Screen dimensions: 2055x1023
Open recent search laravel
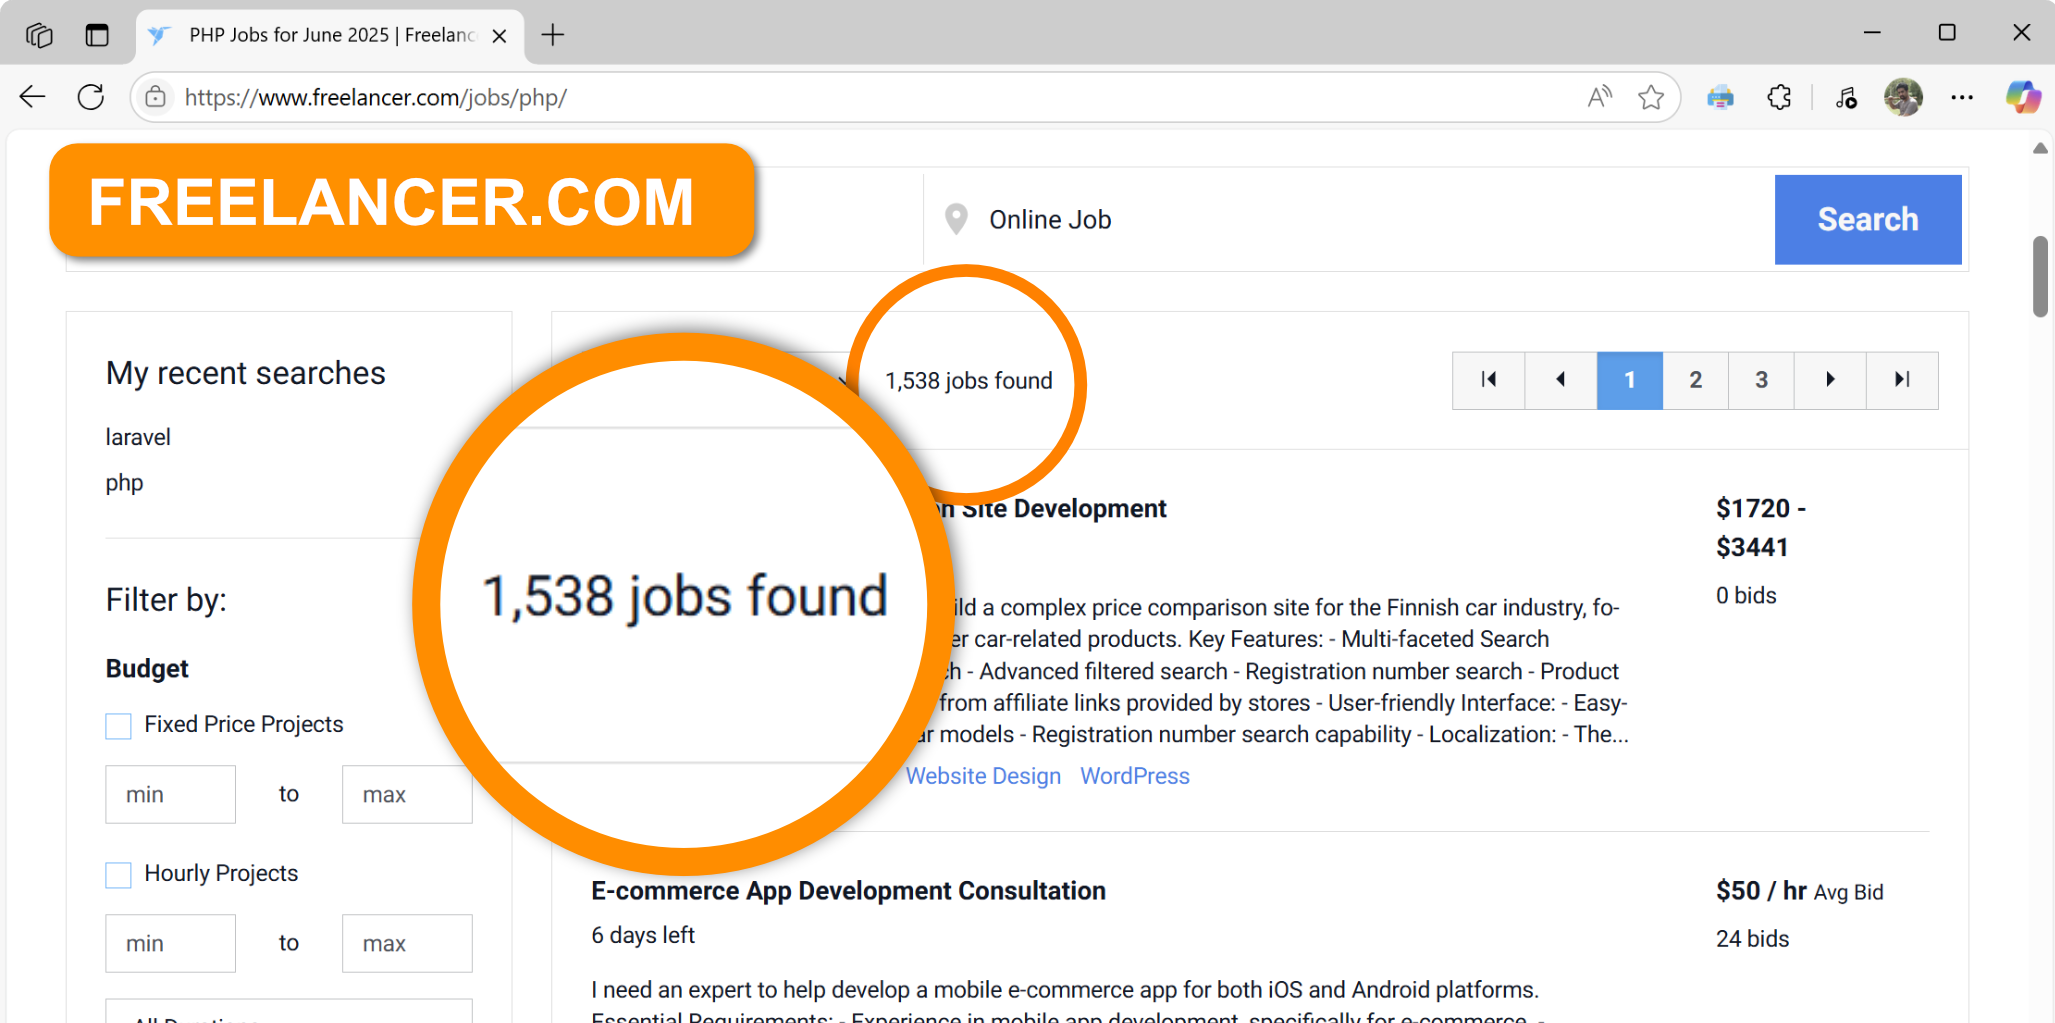[x=138, y=437]
